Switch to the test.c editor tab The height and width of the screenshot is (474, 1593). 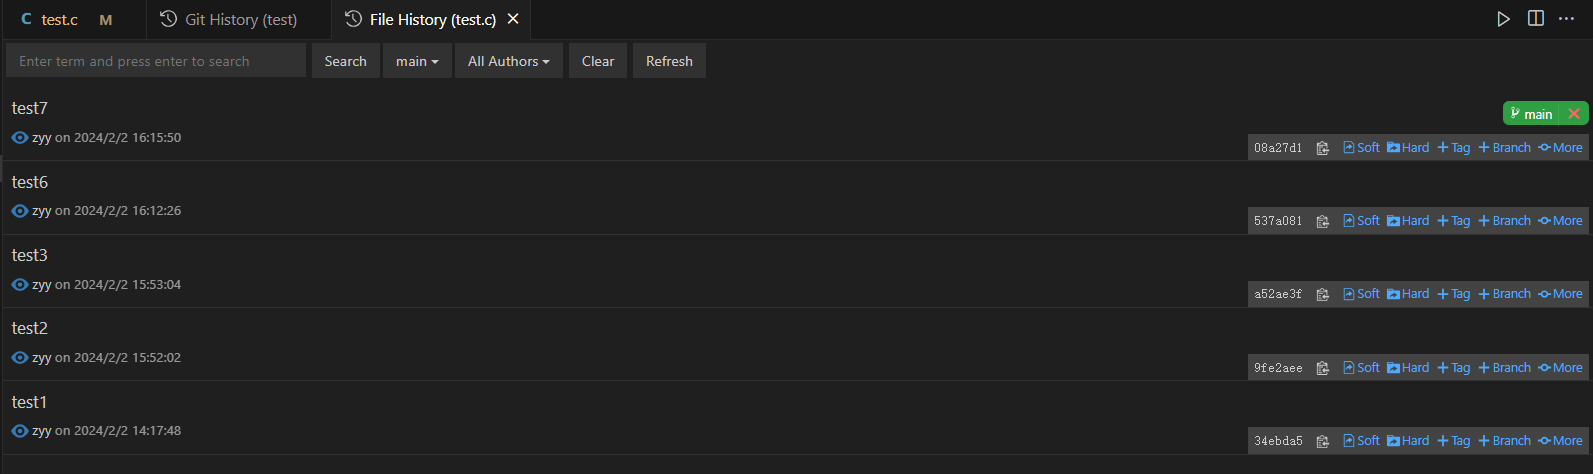pos(67,19)
